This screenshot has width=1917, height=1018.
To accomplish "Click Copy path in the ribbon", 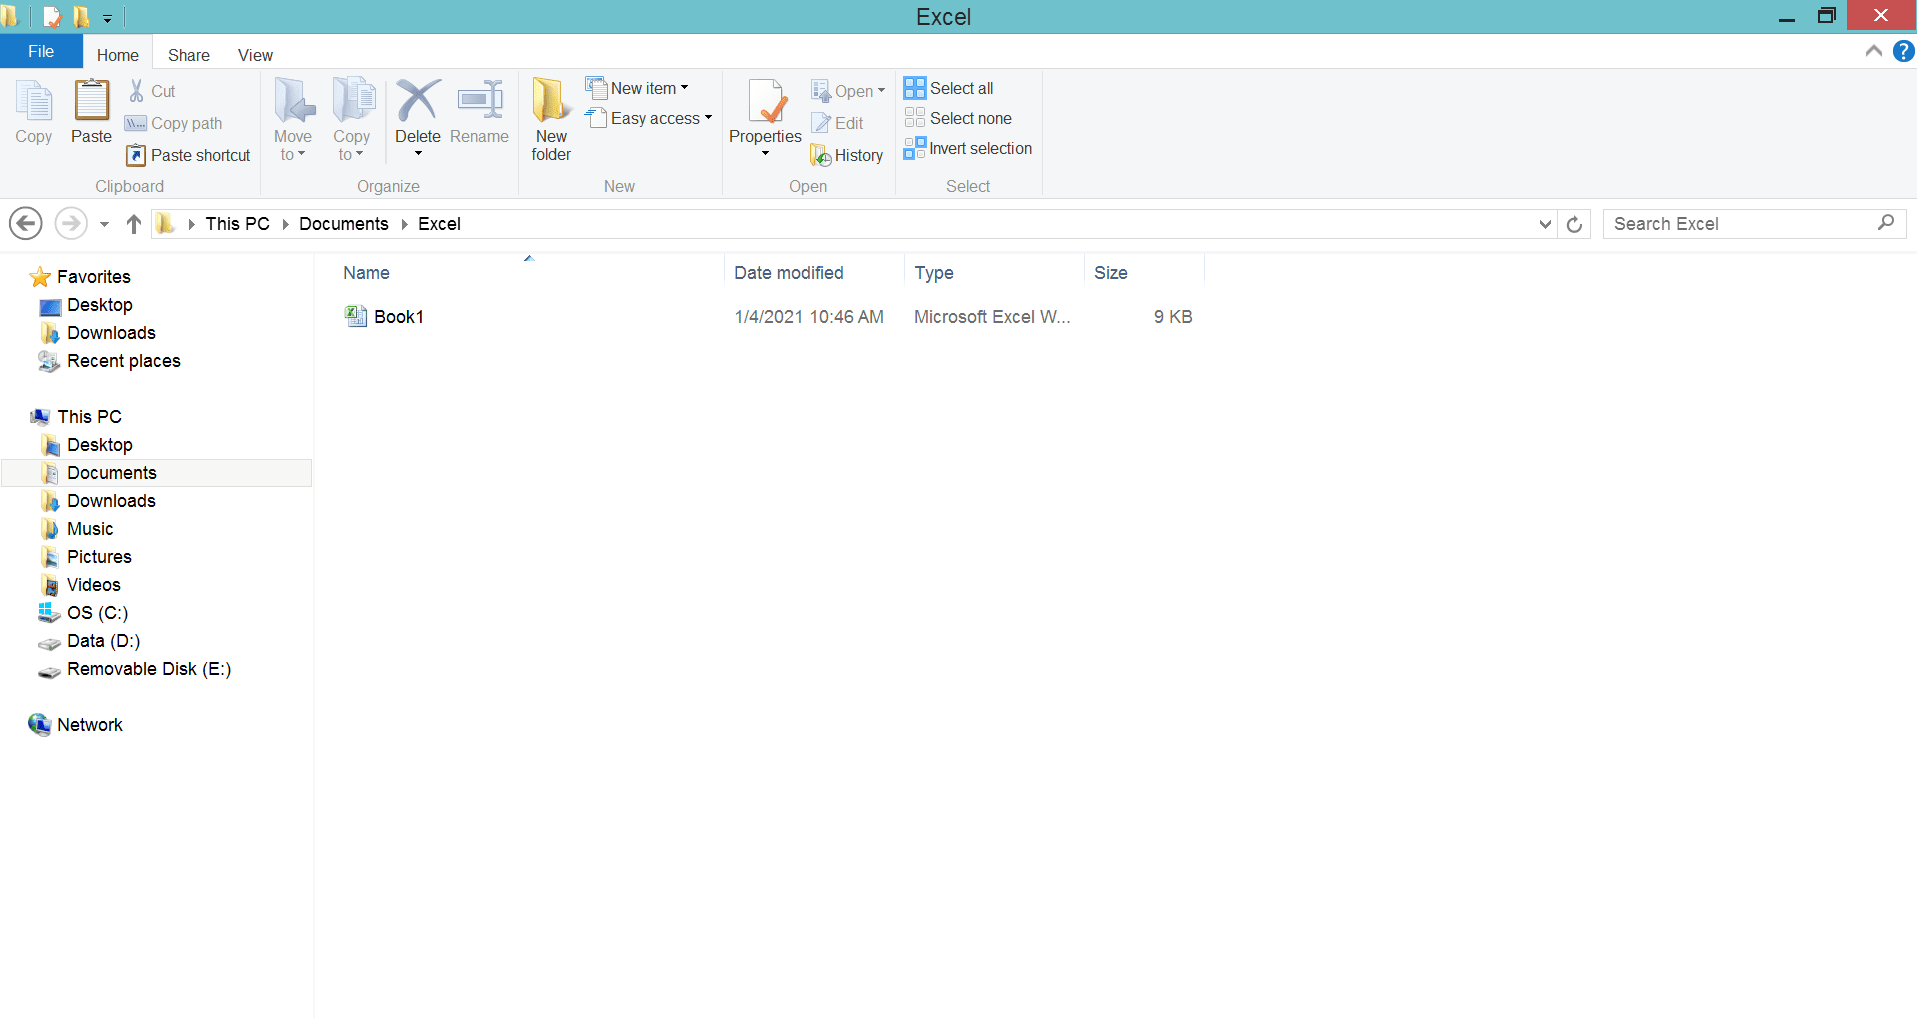I will [x=174, y=123].
